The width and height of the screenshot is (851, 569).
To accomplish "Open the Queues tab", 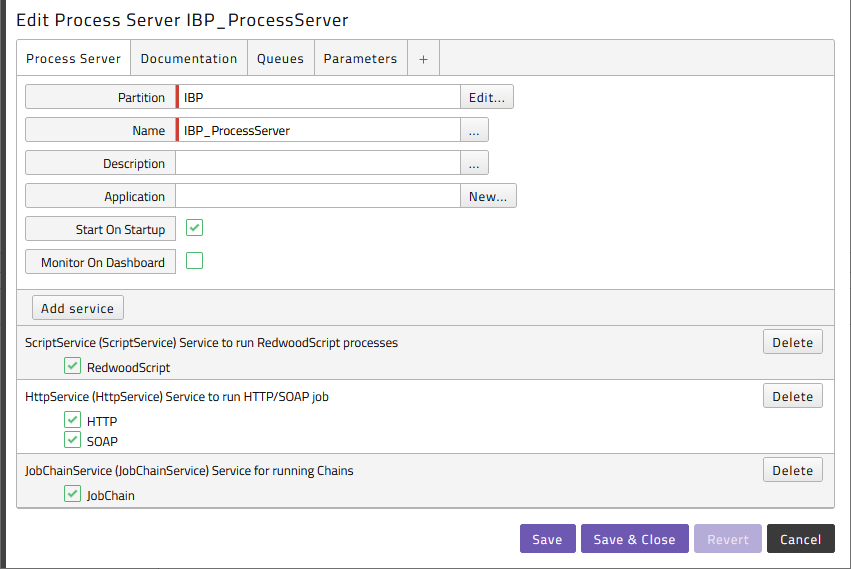I will coord(281,58).
